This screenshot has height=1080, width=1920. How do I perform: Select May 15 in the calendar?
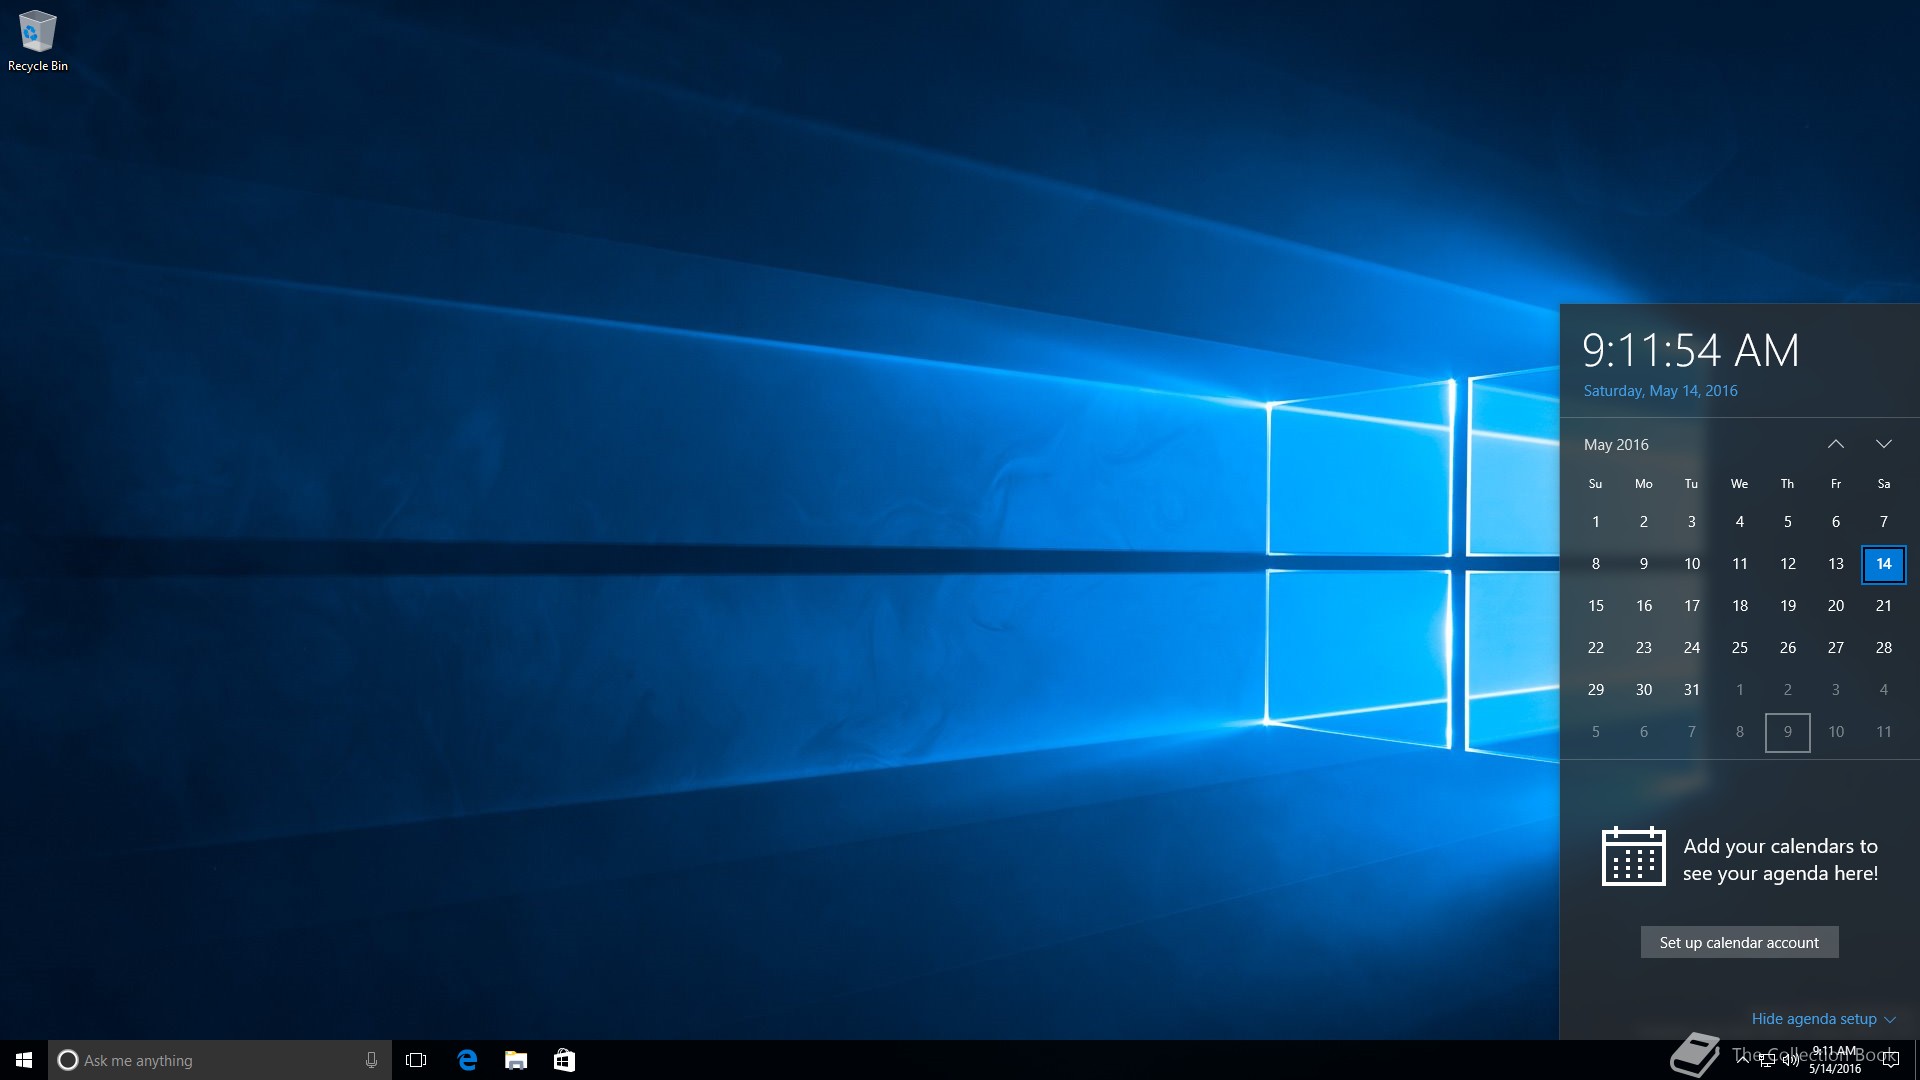point(1596,606)
